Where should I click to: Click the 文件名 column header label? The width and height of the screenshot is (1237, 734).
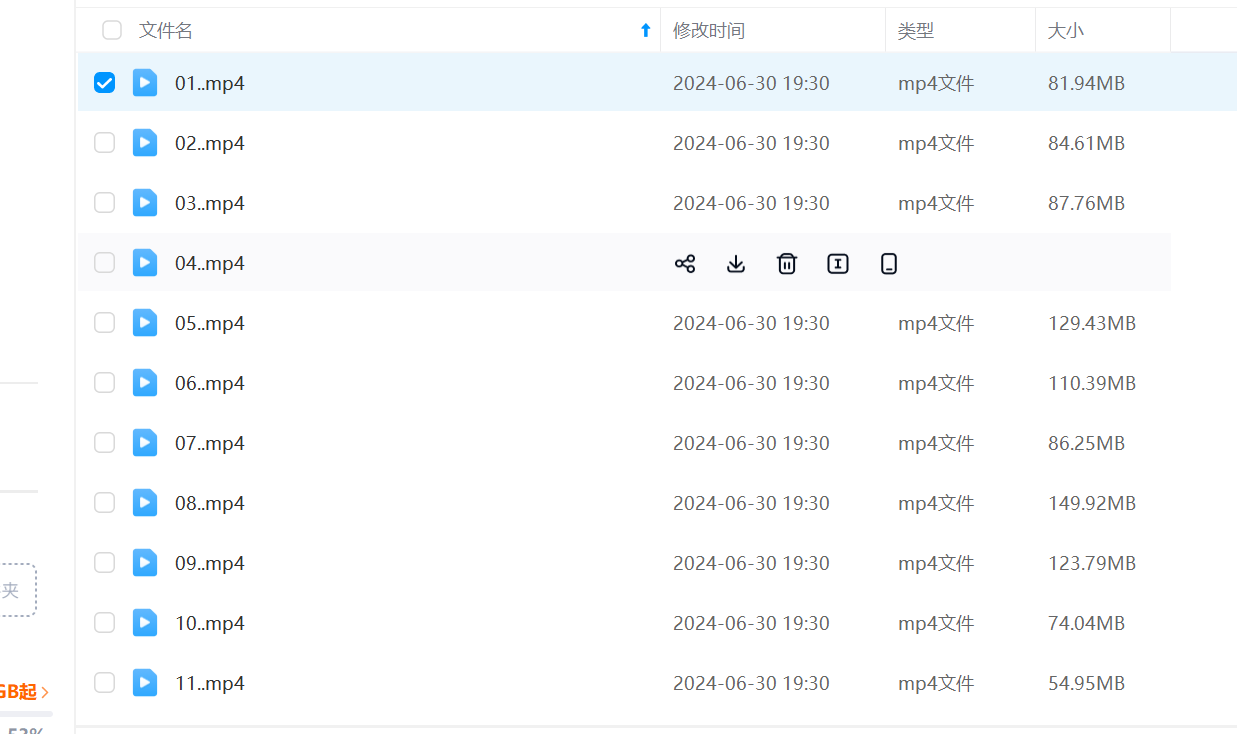(166, 31)
